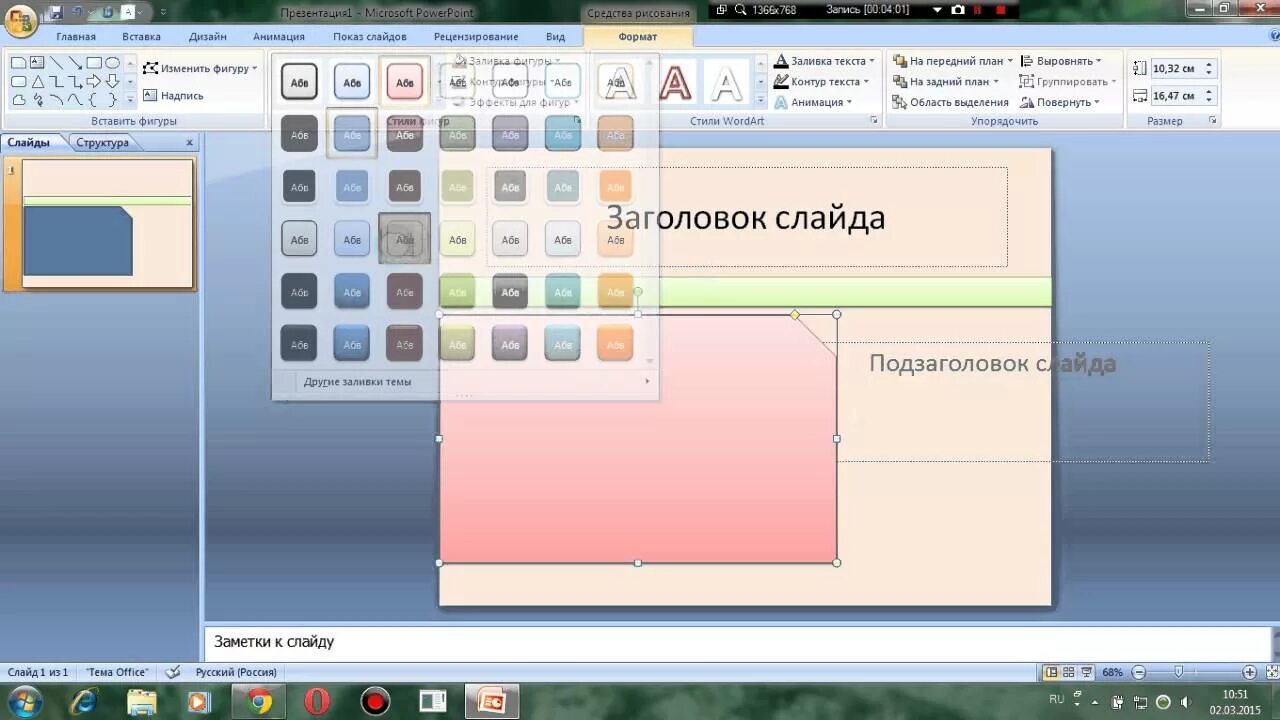Switch to the Дизайн ribbon tab
Image resolution: width=1280 pixels, height=720 pixels.
(208, 37)
